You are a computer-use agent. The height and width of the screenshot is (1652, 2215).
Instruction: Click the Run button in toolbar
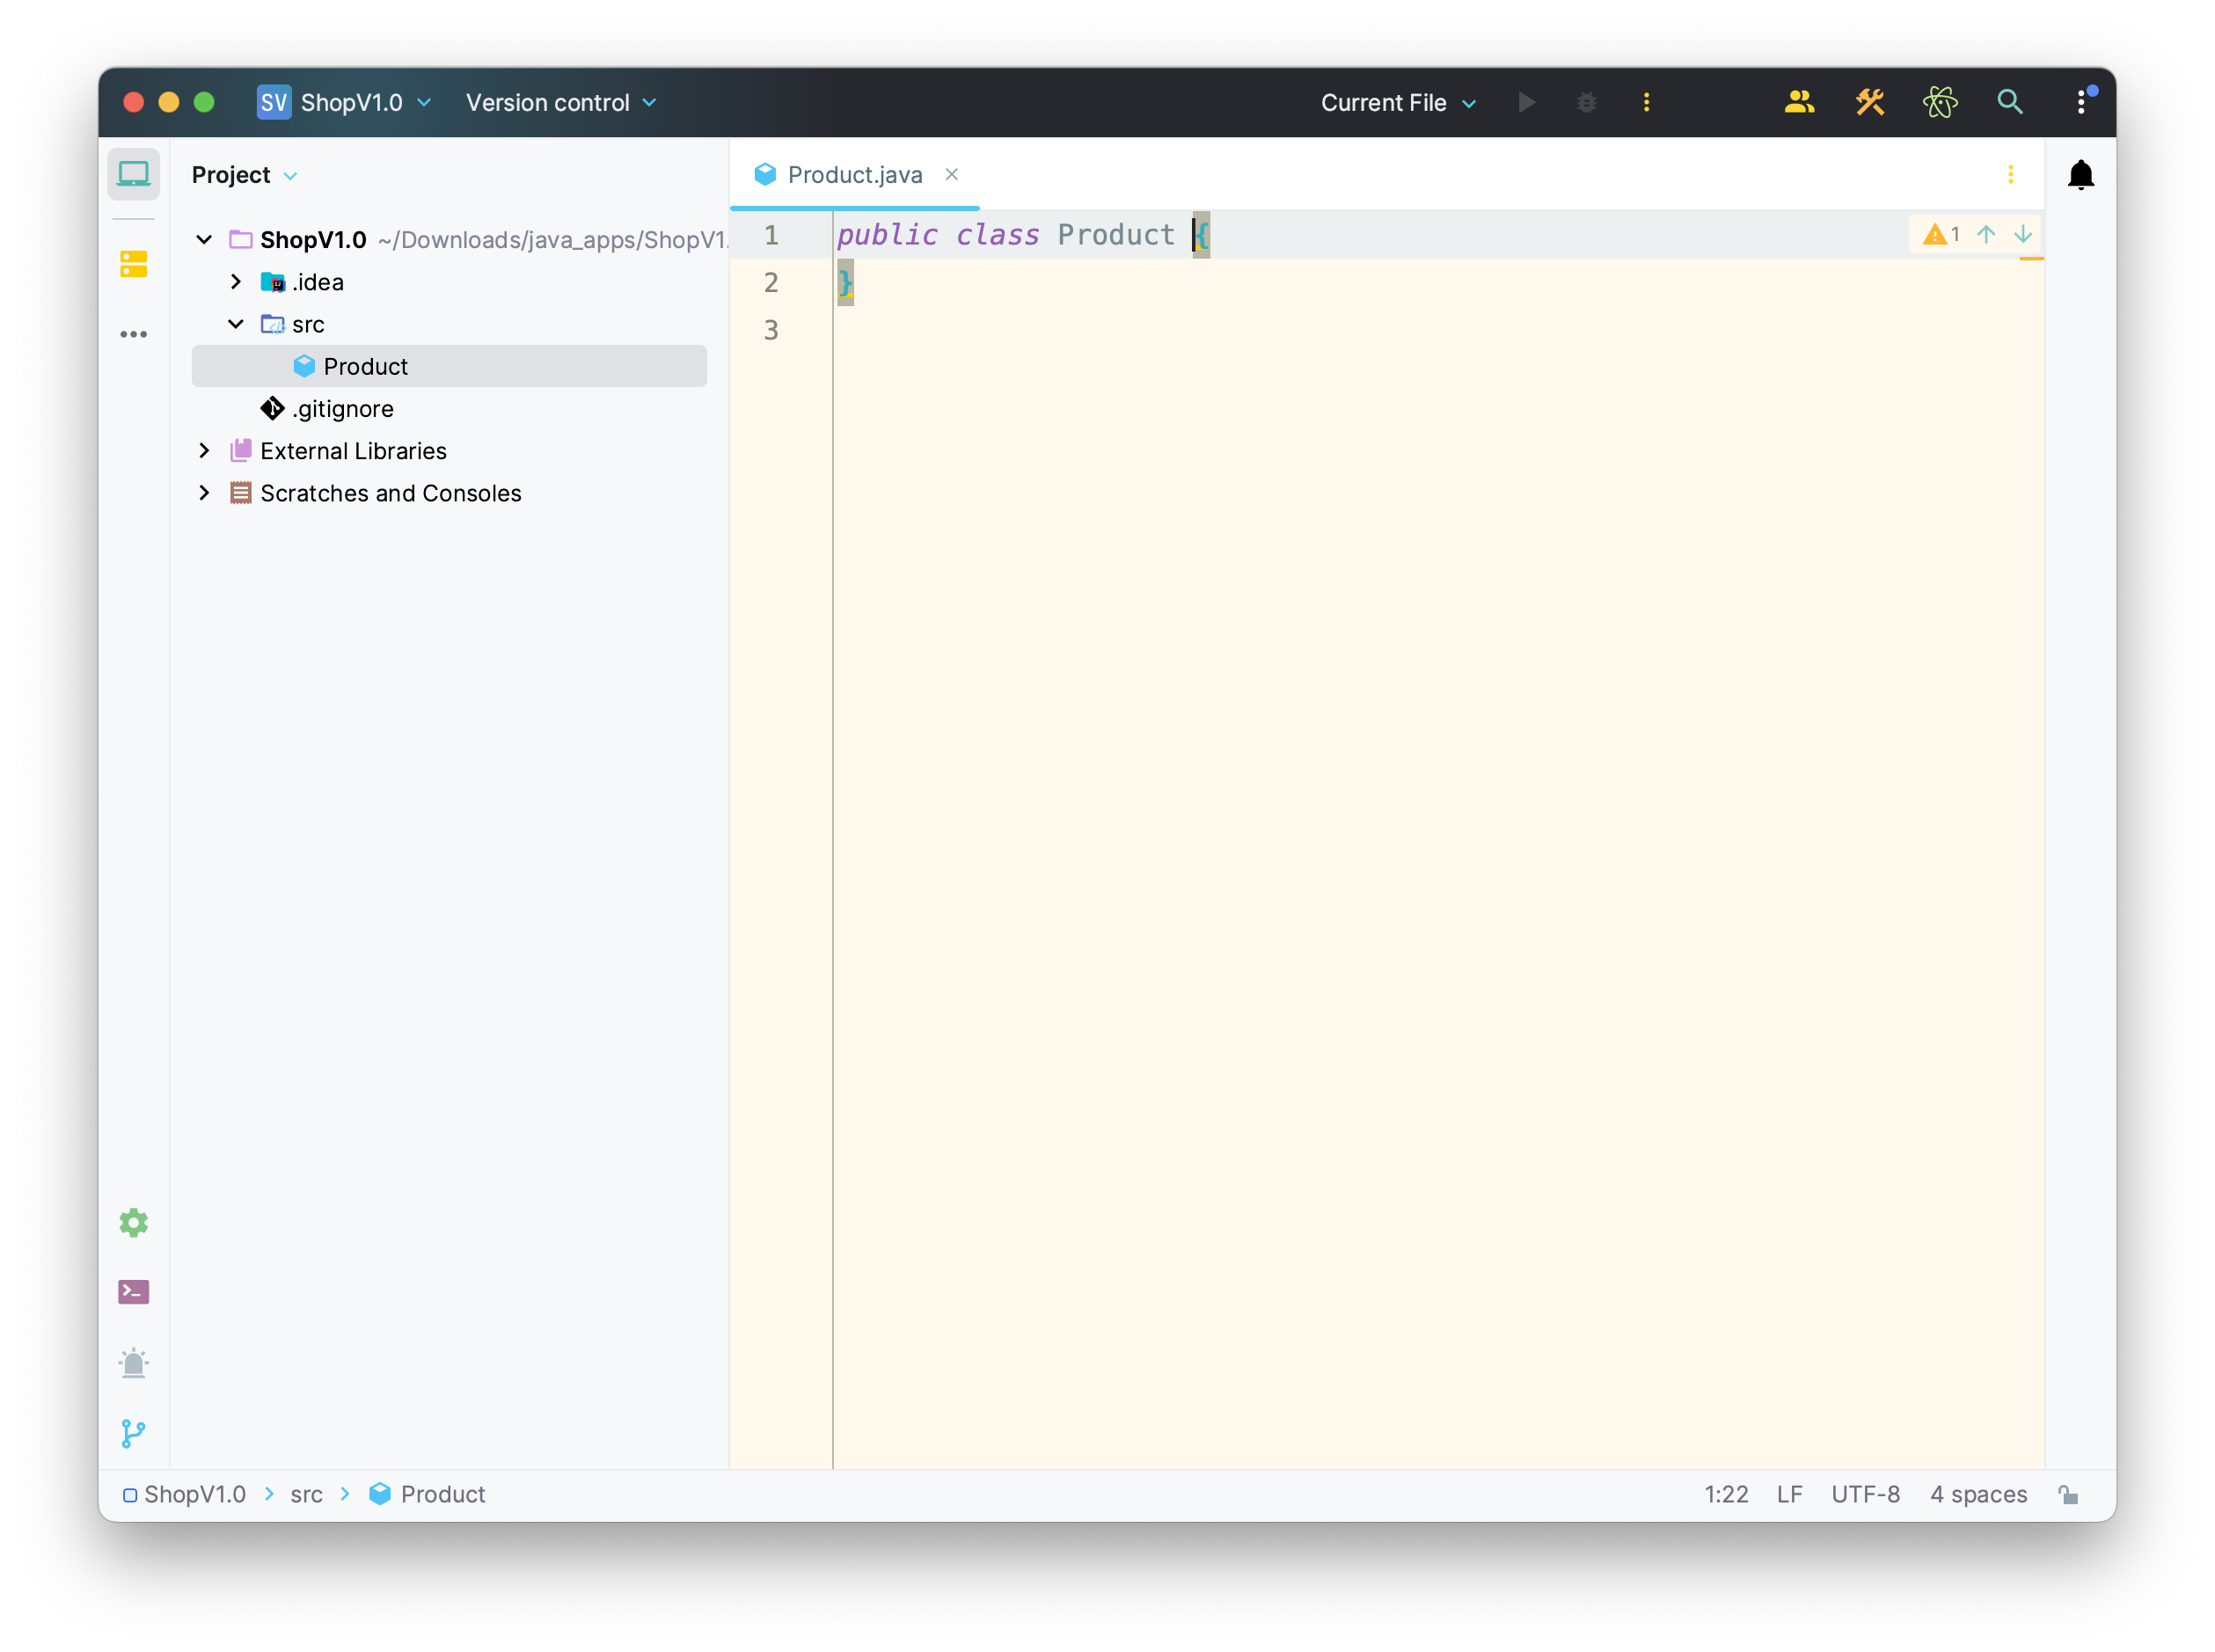click(1526, 102)
